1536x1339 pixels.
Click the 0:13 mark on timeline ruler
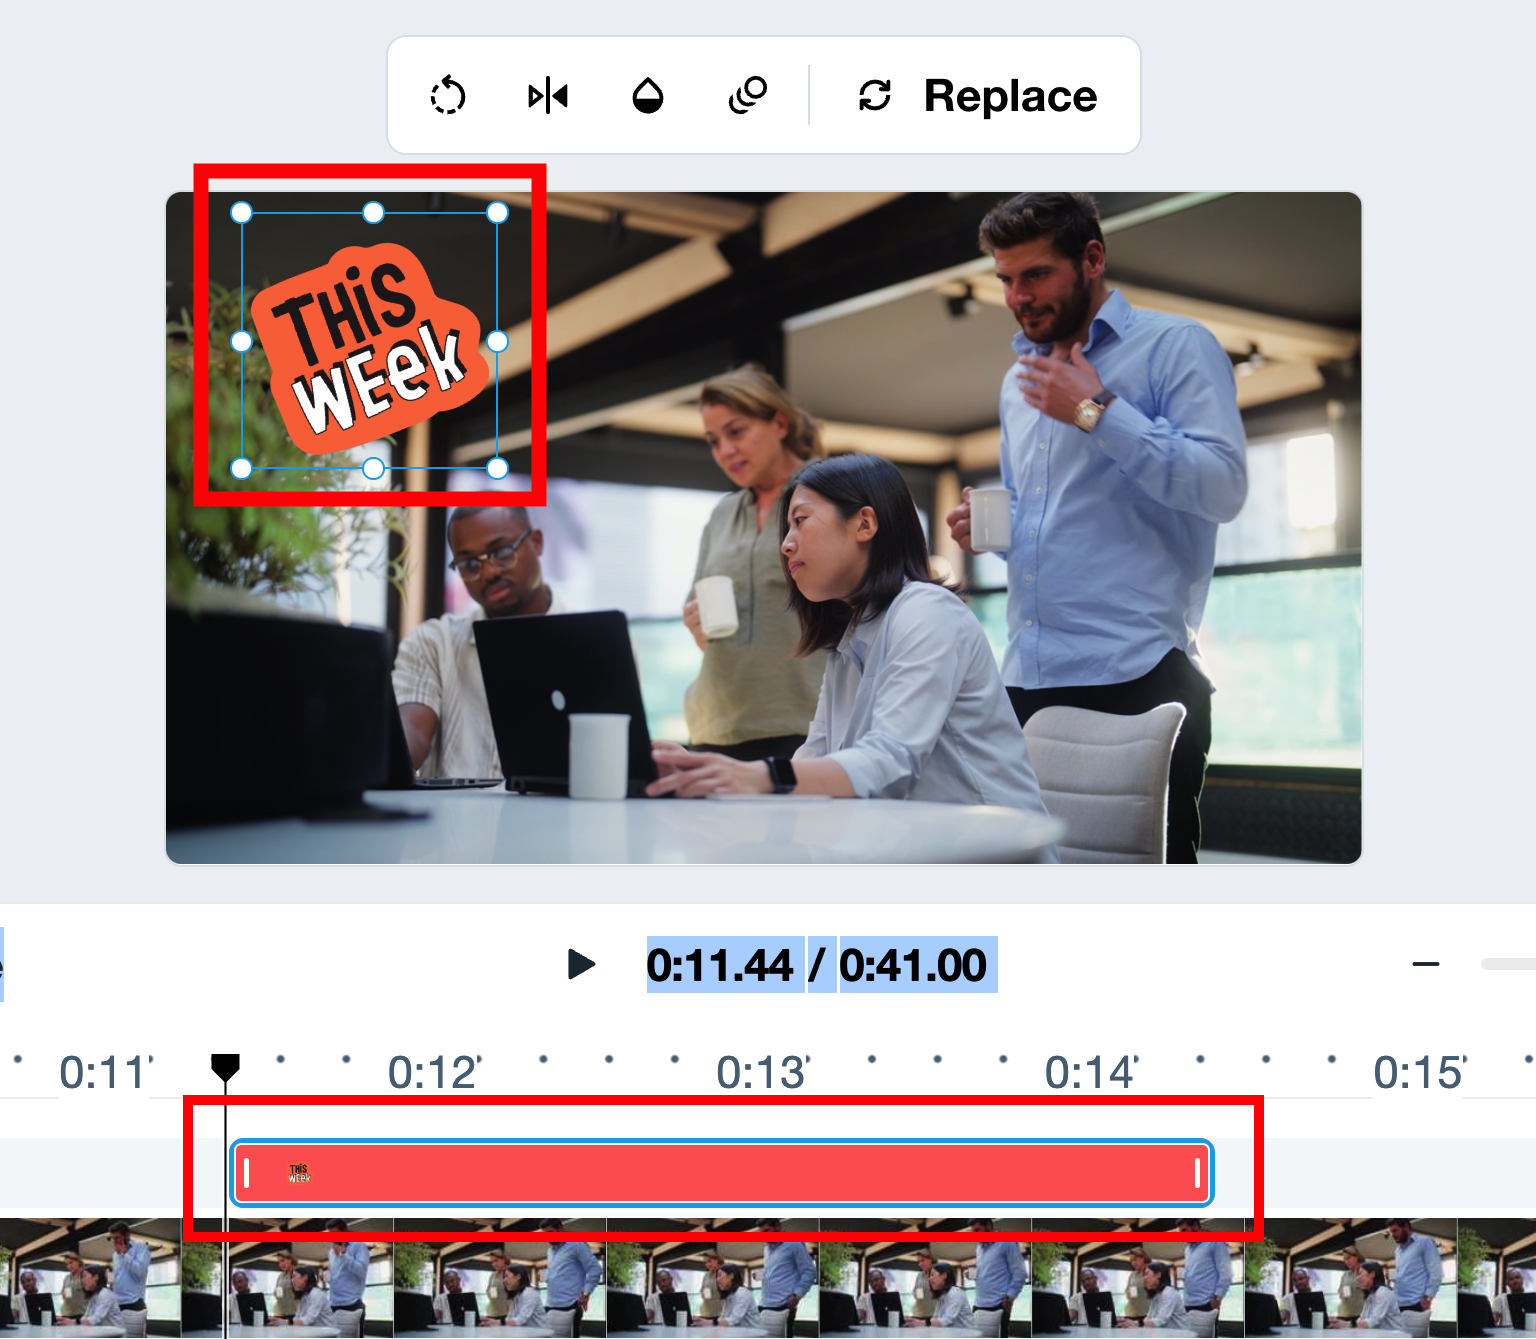click(762, 1073)
